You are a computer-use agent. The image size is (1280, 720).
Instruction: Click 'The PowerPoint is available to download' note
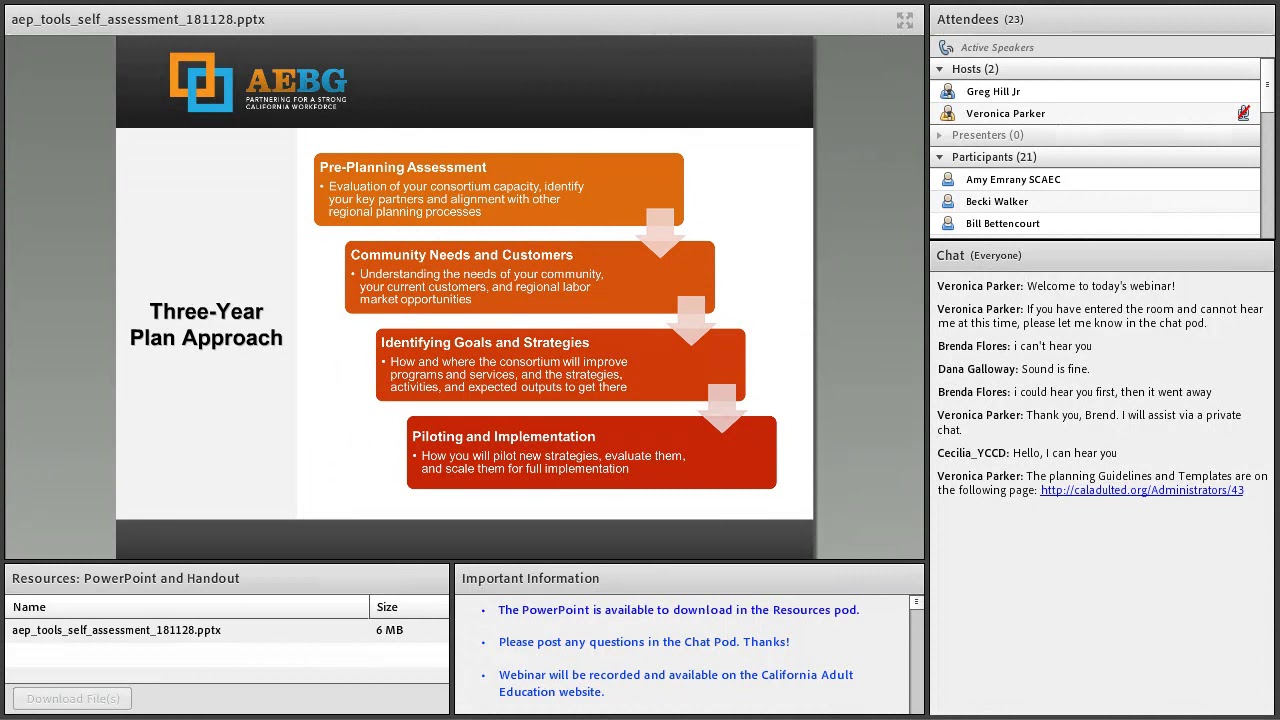pos(678,610)
